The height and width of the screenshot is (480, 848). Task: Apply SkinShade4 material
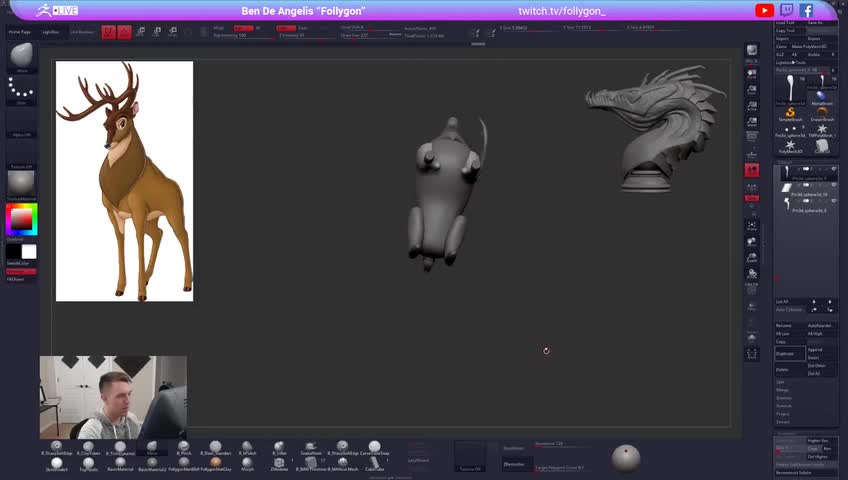point(56,464)
